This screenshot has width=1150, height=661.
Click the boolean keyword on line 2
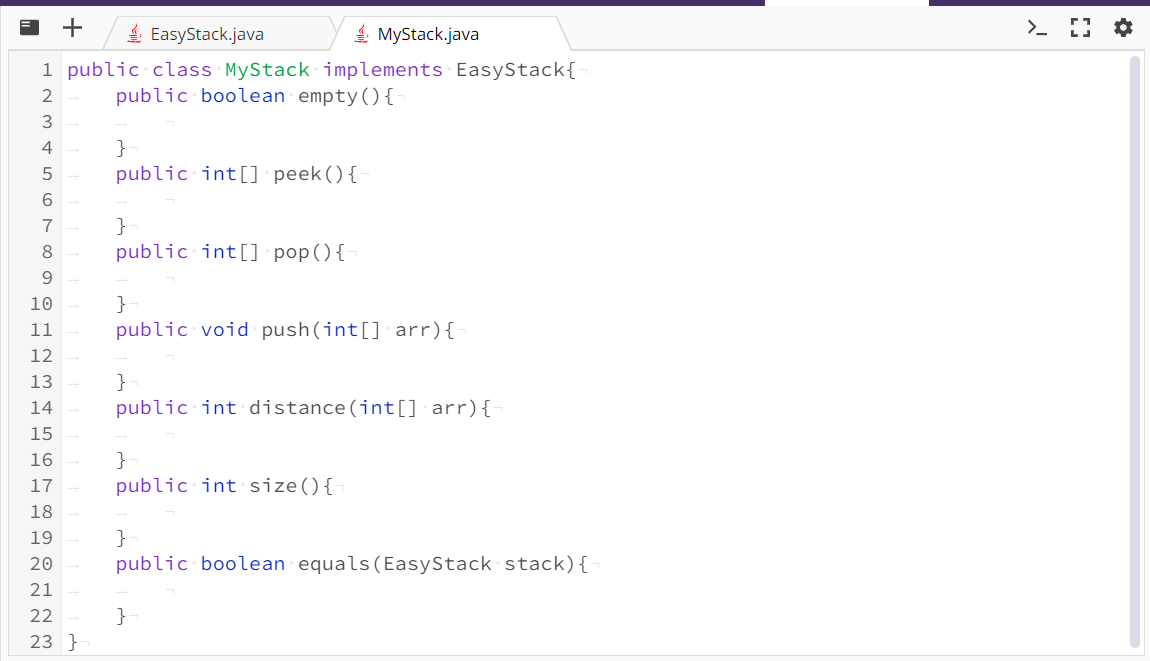coord(242,95)
